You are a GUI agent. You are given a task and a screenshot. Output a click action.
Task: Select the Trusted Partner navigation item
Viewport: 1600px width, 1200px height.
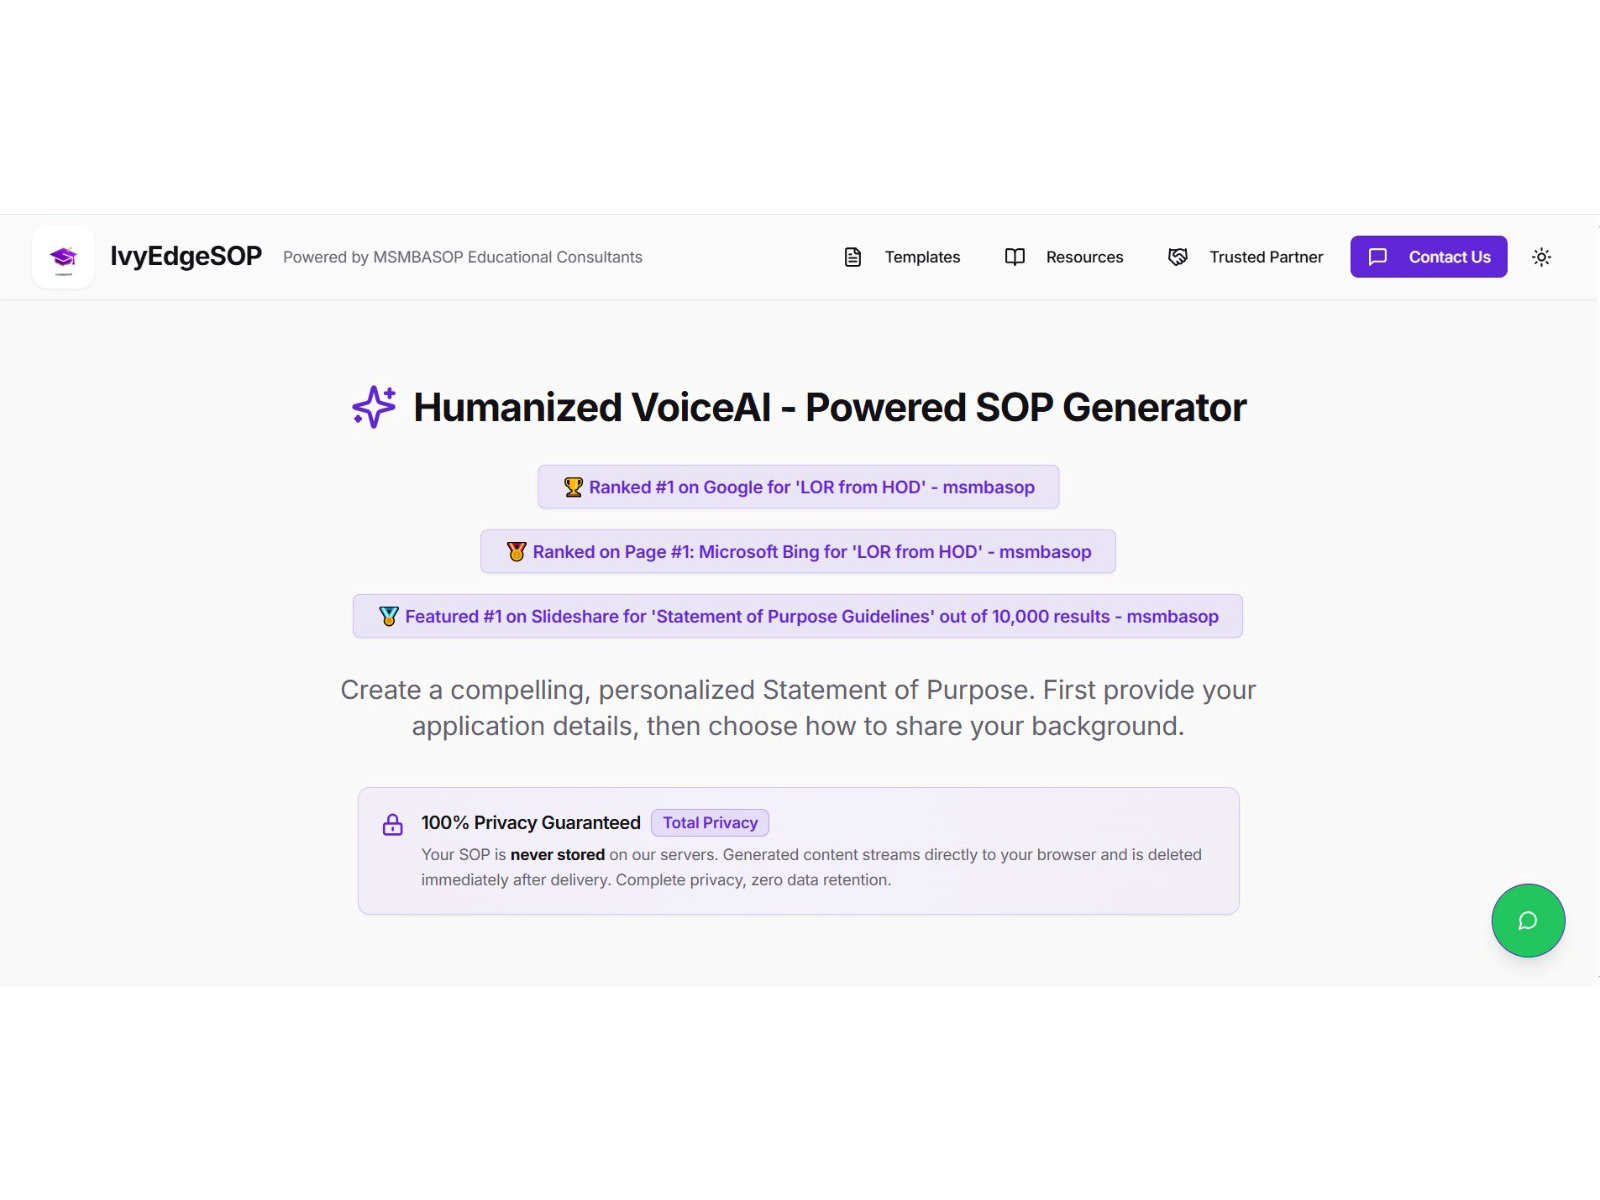(1266, 257)
